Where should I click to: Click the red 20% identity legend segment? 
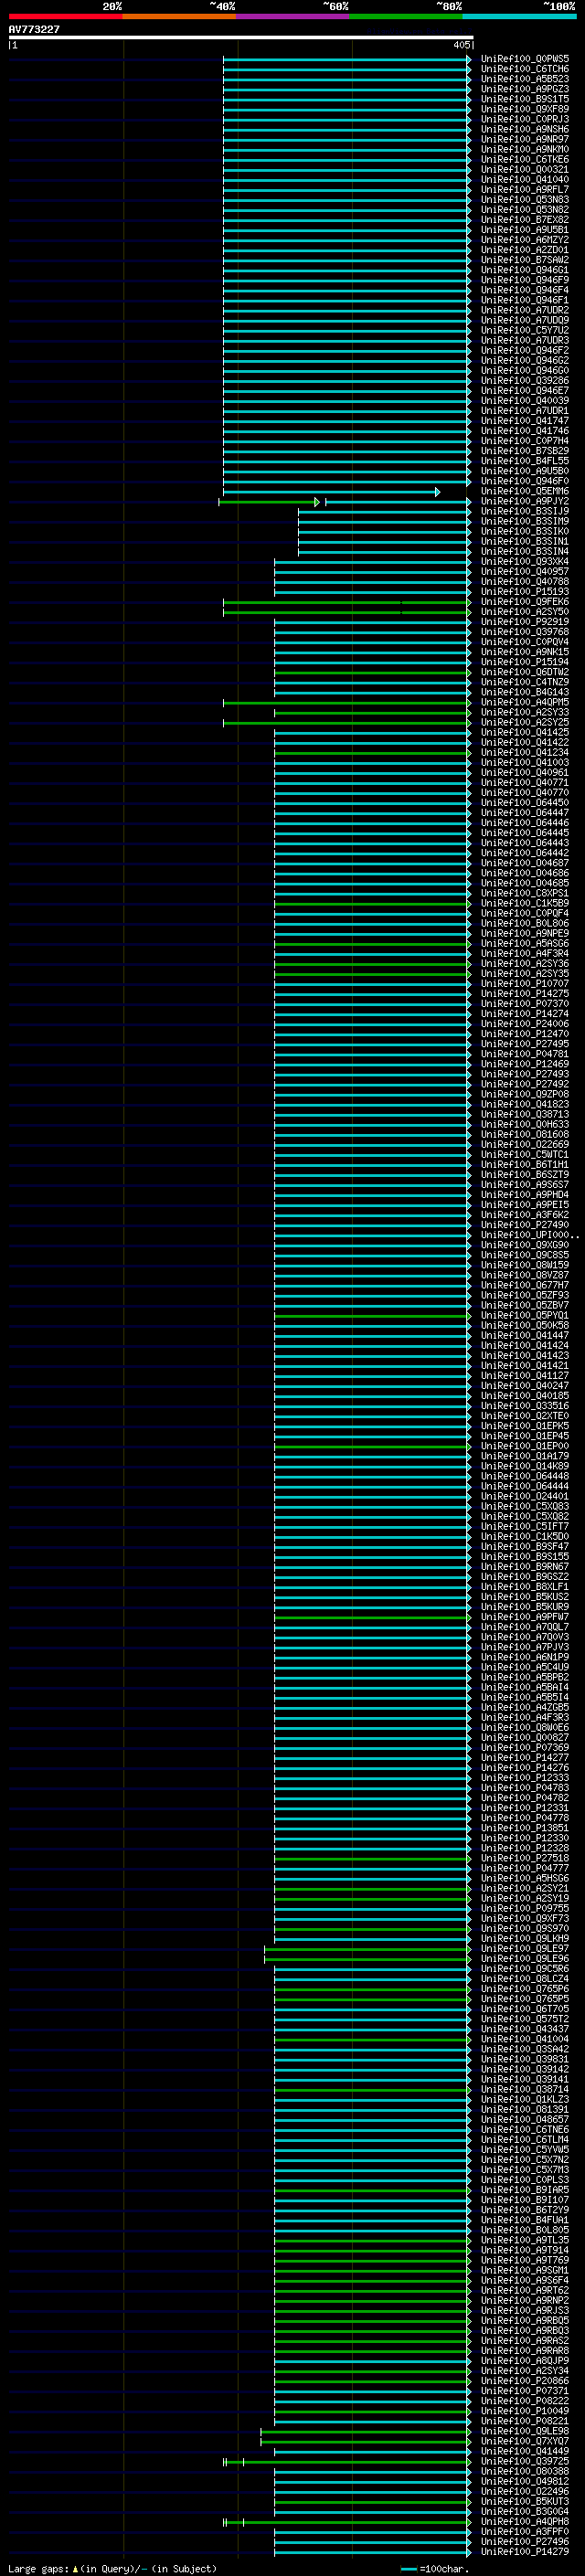[65, 16]
